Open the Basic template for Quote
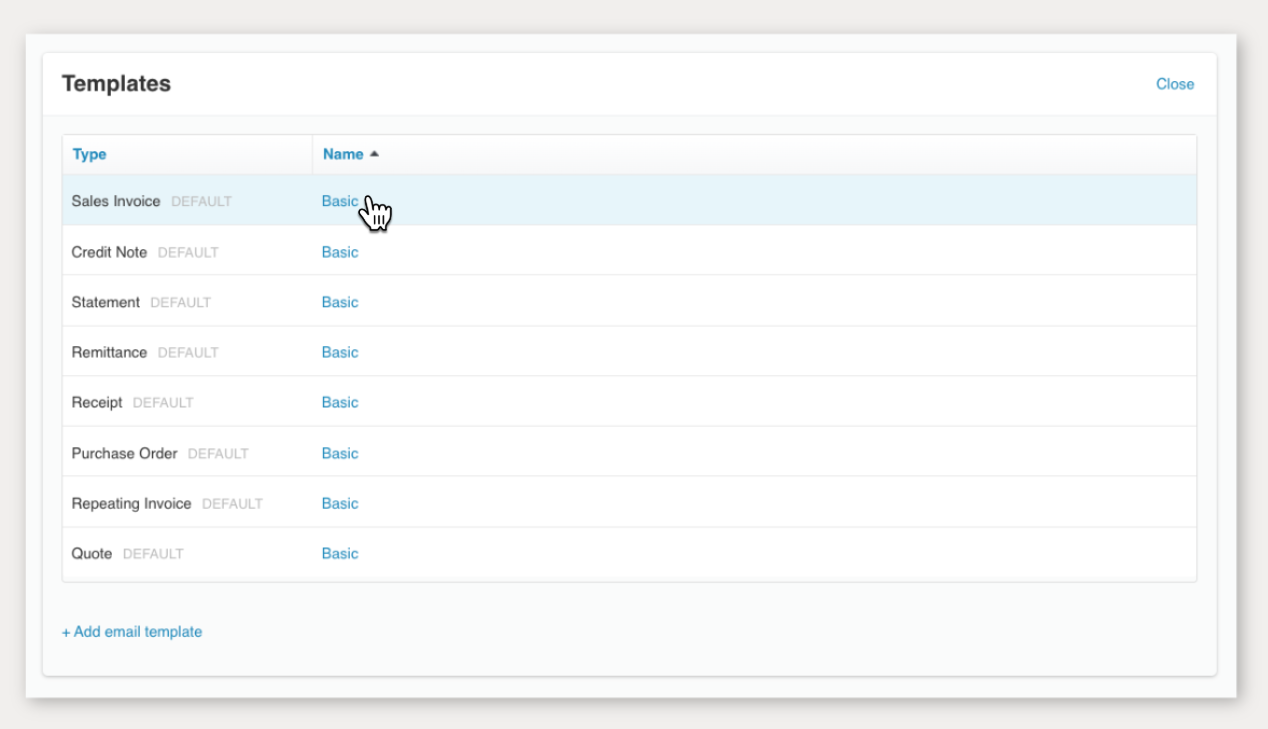This screenshot has width=1268, height=729. tap(339, 553)
